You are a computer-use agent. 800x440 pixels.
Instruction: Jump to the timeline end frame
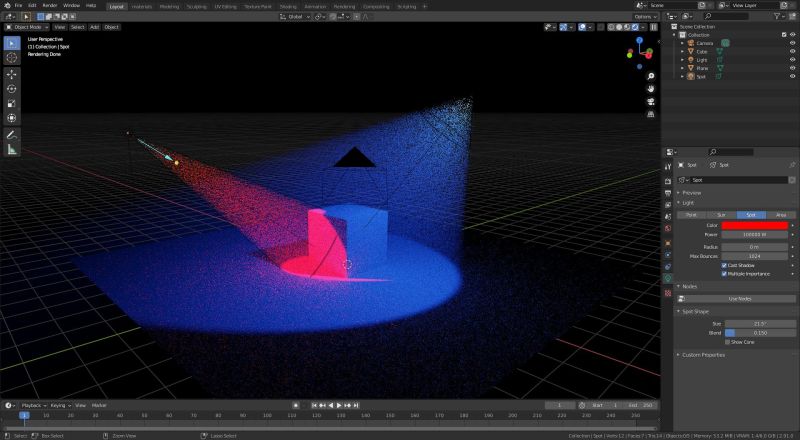click(356, 405)
